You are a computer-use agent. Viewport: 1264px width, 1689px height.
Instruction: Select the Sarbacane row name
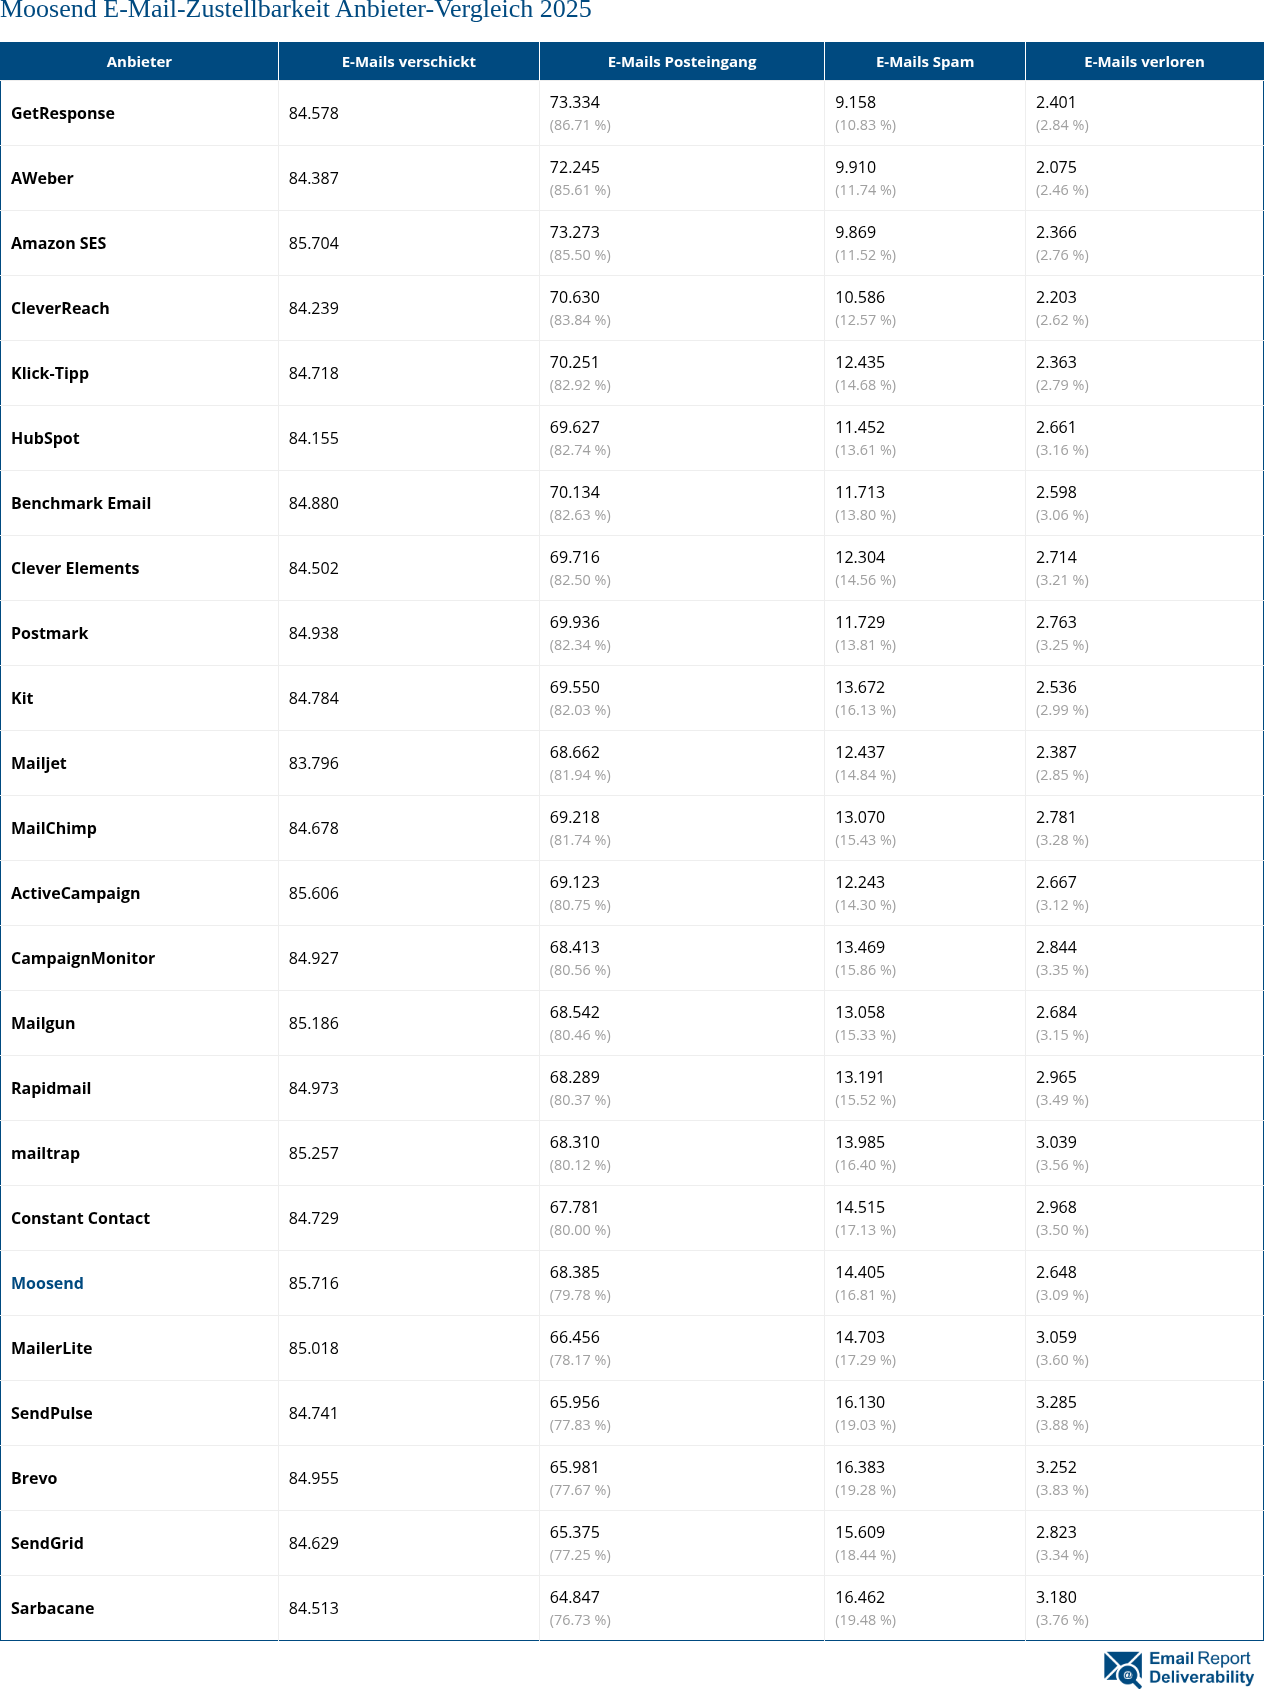pyautogui.click(x=52, y=1608)
